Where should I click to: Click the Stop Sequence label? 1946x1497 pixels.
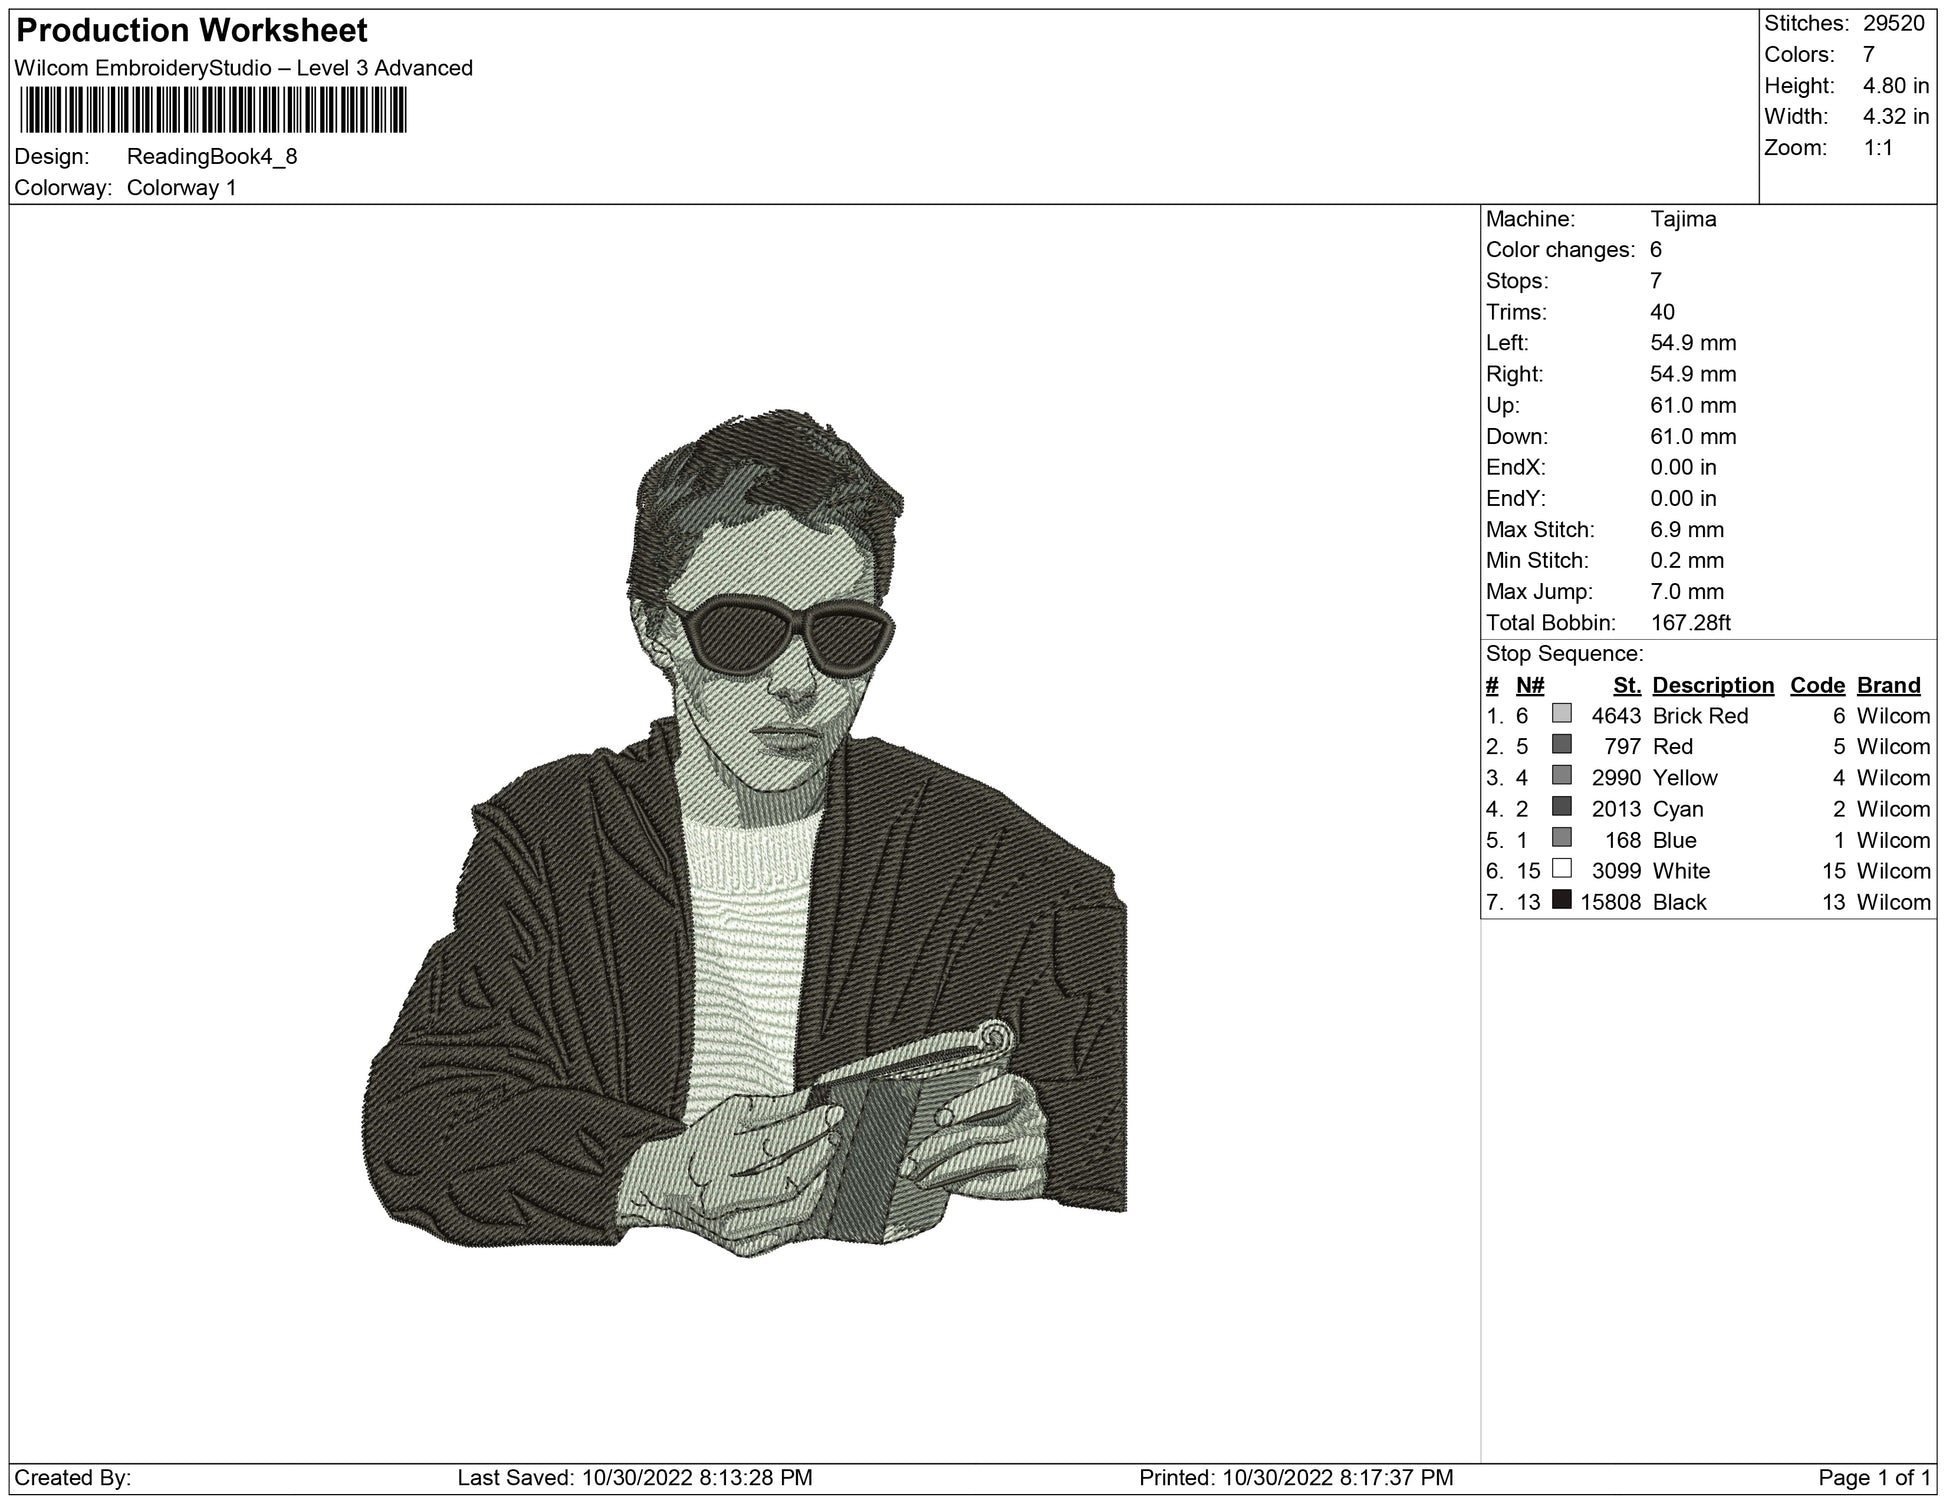[1564, 654]
